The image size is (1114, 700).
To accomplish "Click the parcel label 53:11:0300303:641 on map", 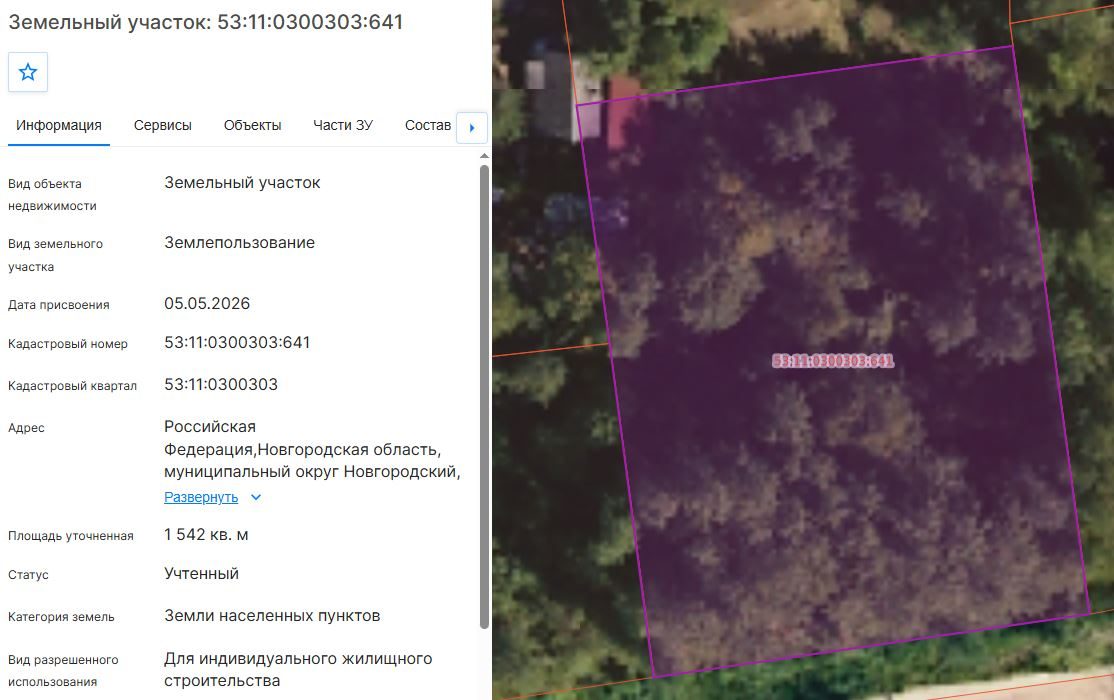I will pos(833,361).
